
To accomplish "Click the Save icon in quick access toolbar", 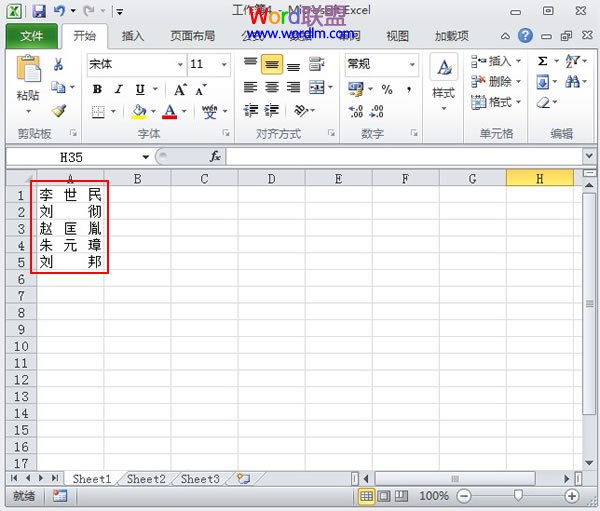I will click(x=39, y=11).
